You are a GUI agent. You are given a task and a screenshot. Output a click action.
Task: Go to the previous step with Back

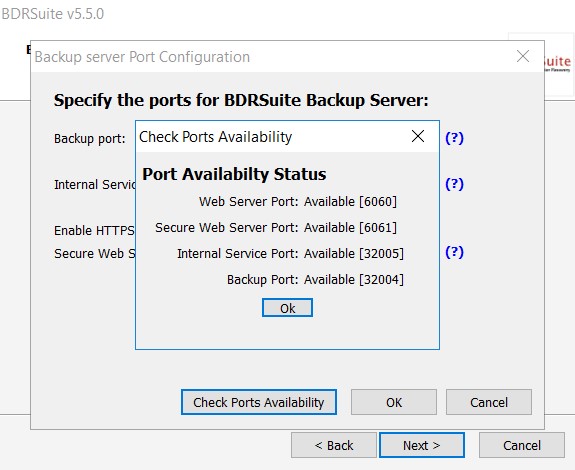pos(334,445)
